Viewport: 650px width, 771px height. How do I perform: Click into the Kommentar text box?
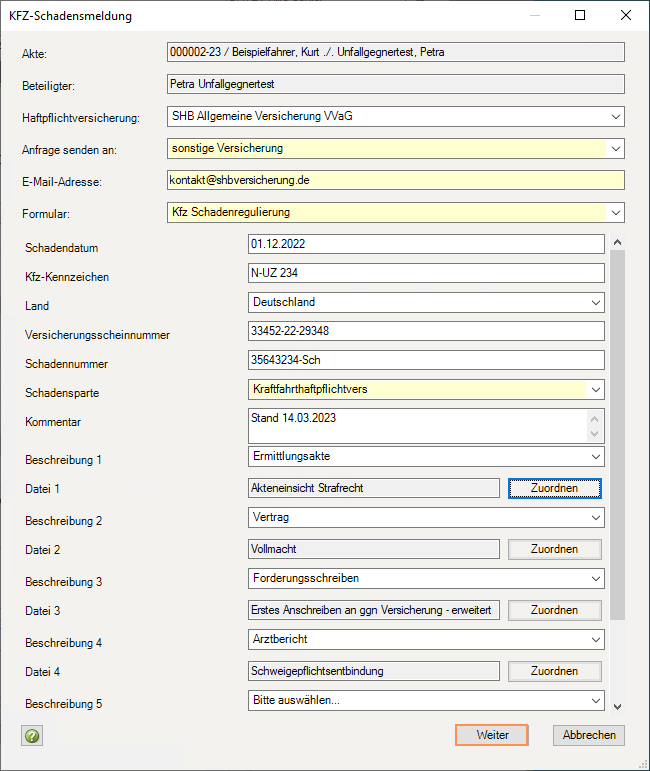tap(418, 426)
